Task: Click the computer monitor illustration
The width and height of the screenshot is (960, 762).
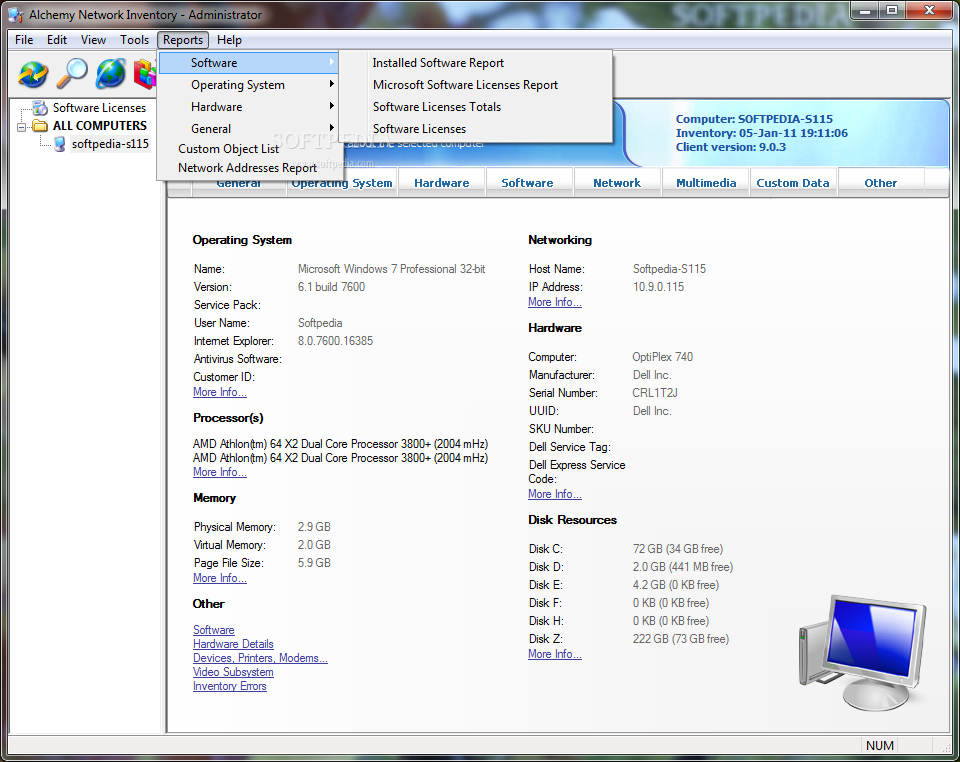Action: tap(862, 653)
